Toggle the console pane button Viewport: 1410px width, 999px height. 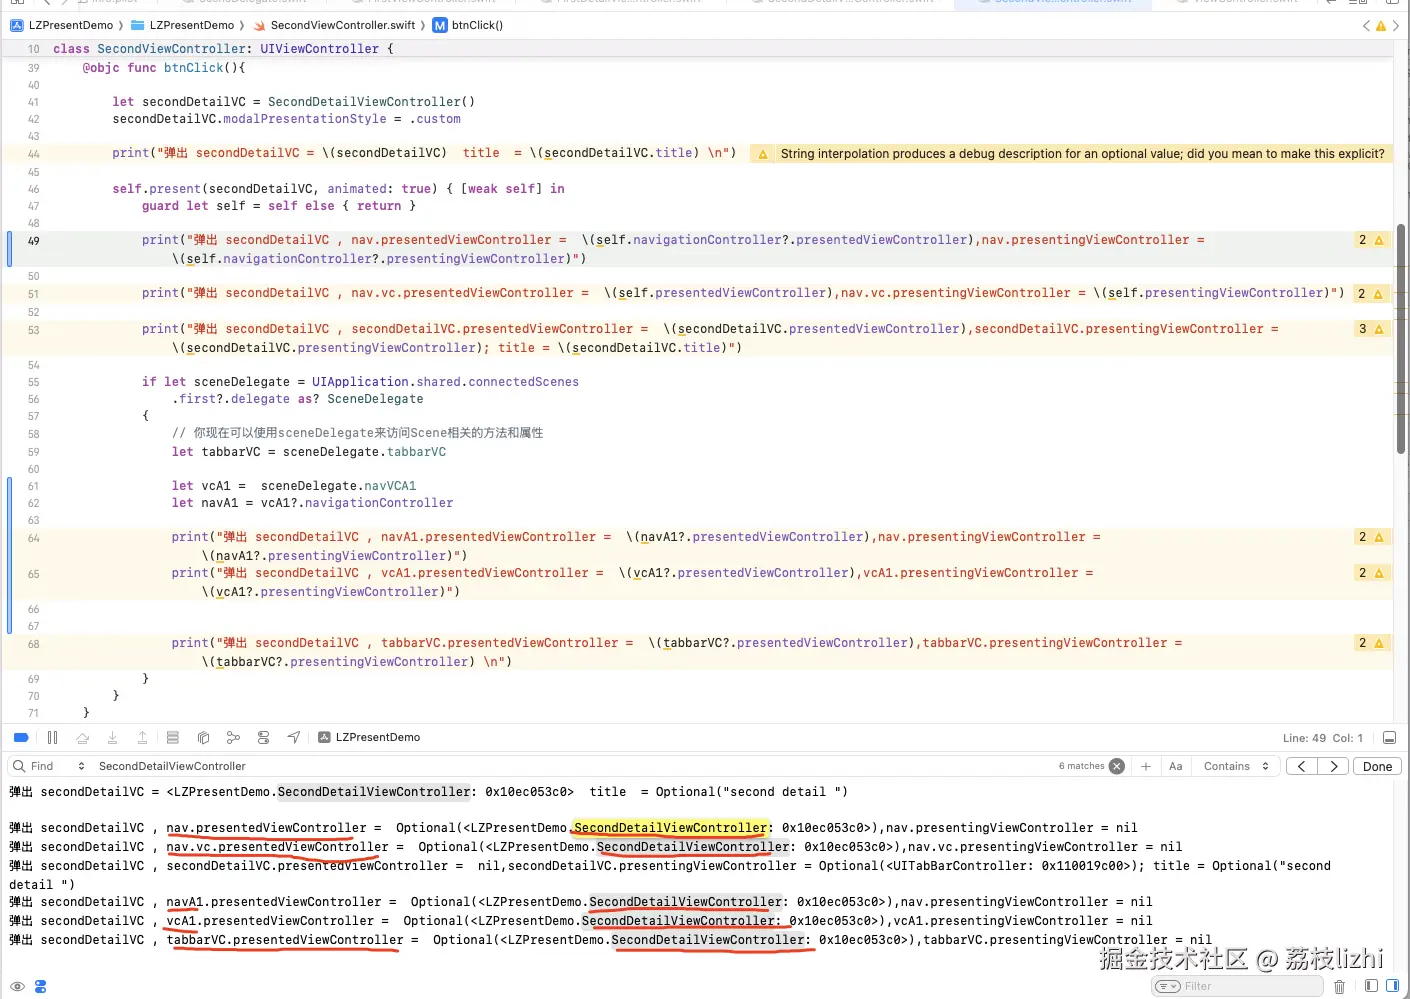pos(1393,986)
